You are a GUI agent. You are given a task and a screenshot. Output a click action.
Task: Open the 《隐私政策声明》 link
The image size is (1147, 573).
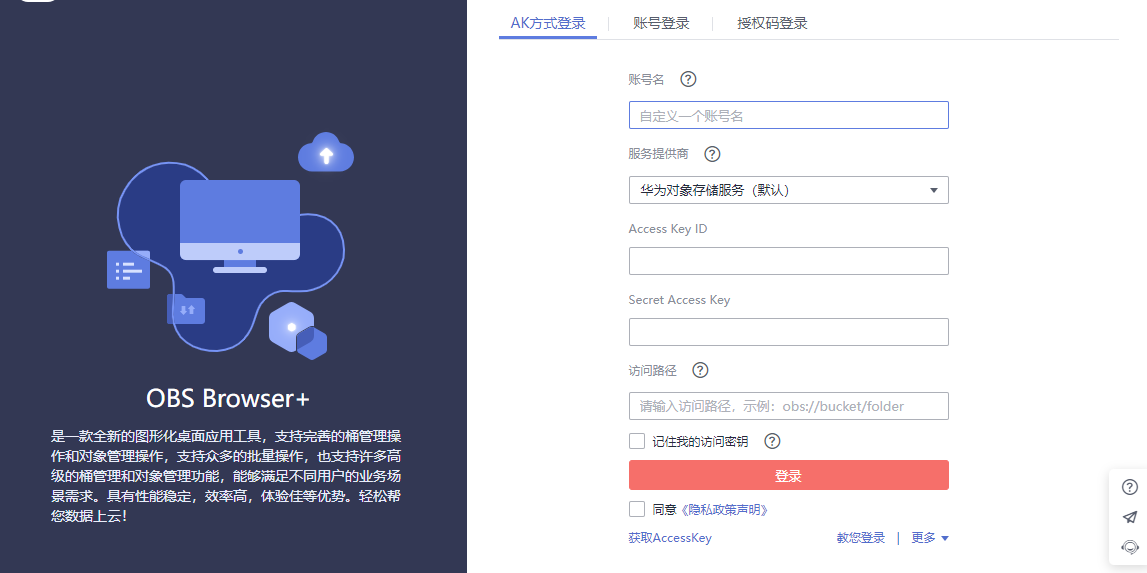[x=724, y=510]
